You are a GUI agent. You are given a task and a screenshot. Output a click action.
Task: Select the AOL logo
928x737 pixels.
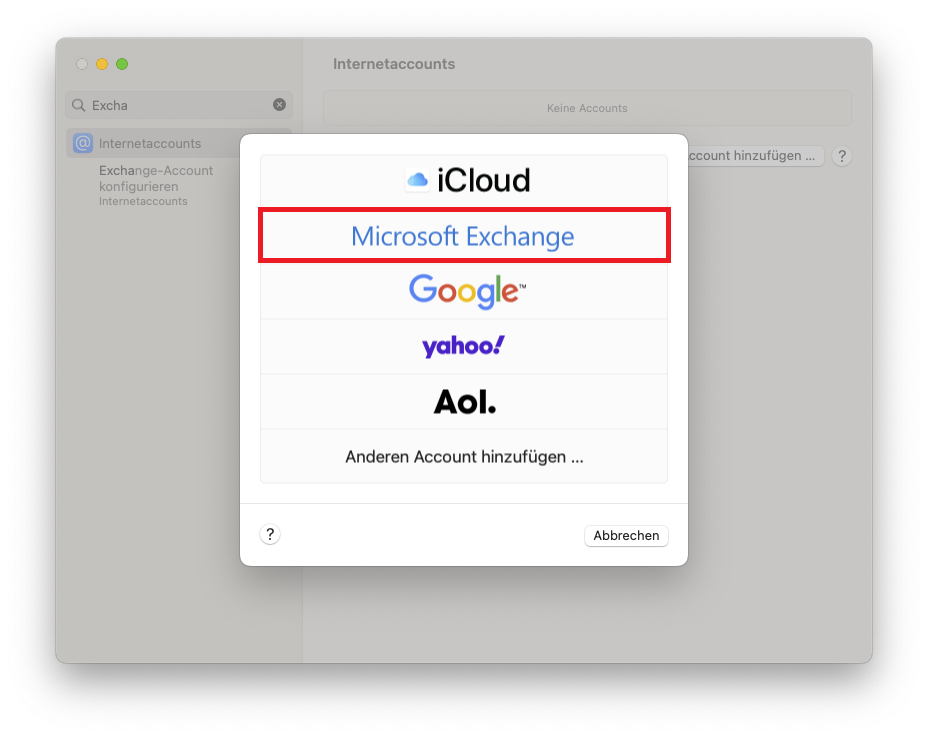pyautogui.click(x=463, y=400)
